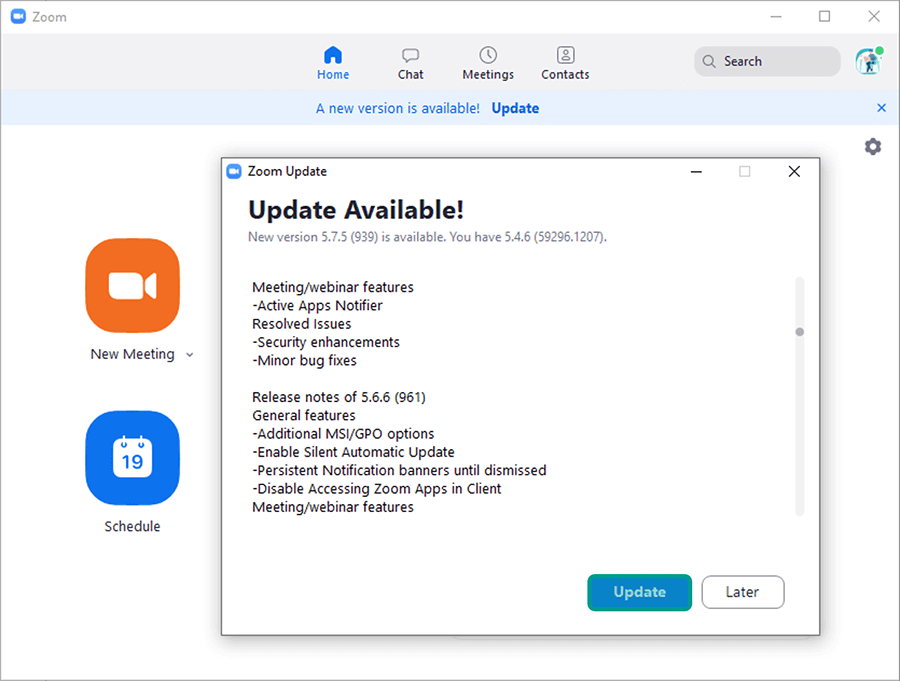Click the release notes scrollbar thumb
Image resolution: width=900 pixels, height=681 pixels.
799,331
